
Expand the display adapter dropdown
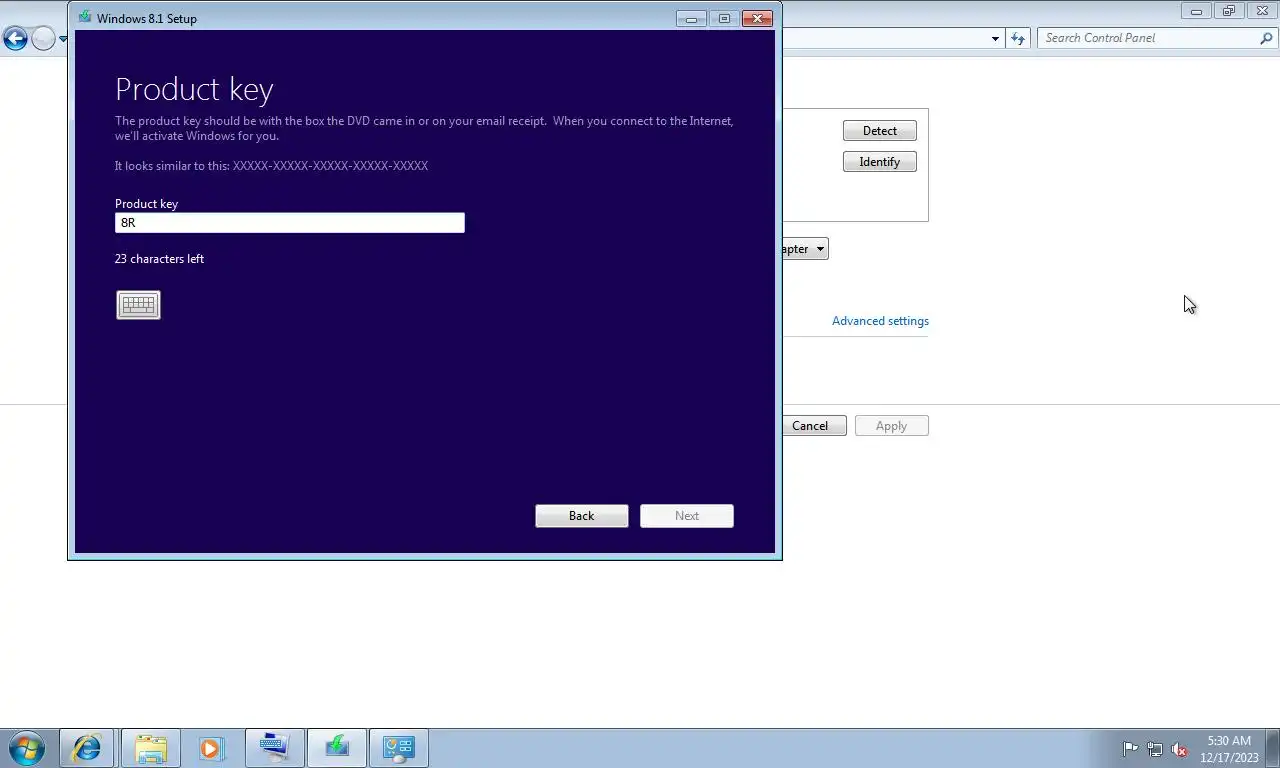point(820,249)
